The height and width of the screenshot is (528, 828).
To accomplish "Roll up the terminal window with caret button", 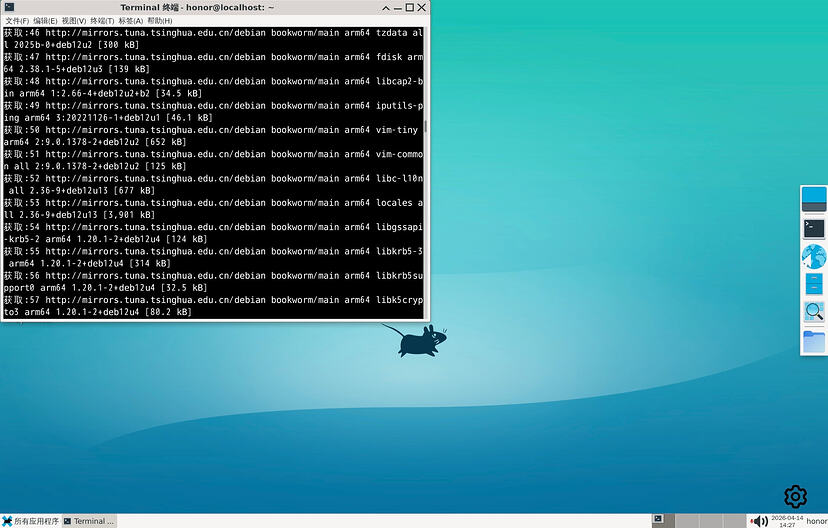I will click(385, 7).
